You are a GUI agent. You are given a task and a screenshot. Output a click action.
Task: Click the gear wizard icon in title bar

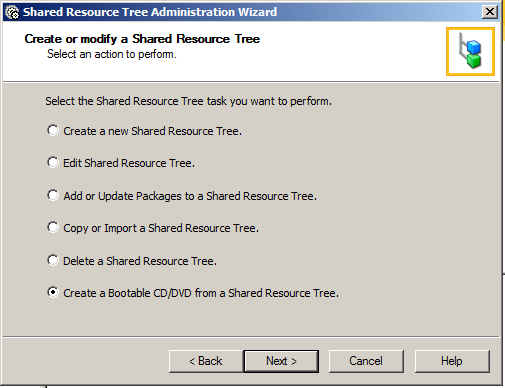[13, 12]
